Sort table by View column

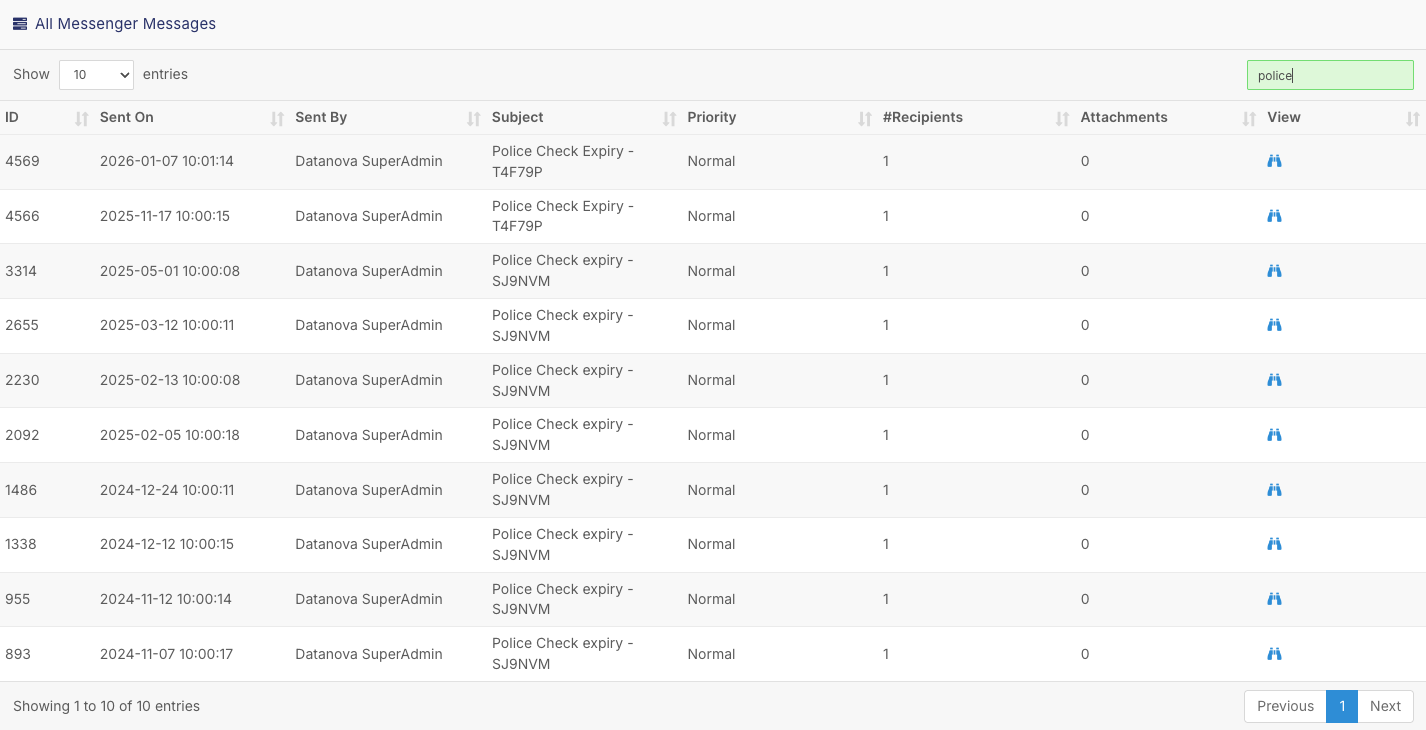(1344, 118)
